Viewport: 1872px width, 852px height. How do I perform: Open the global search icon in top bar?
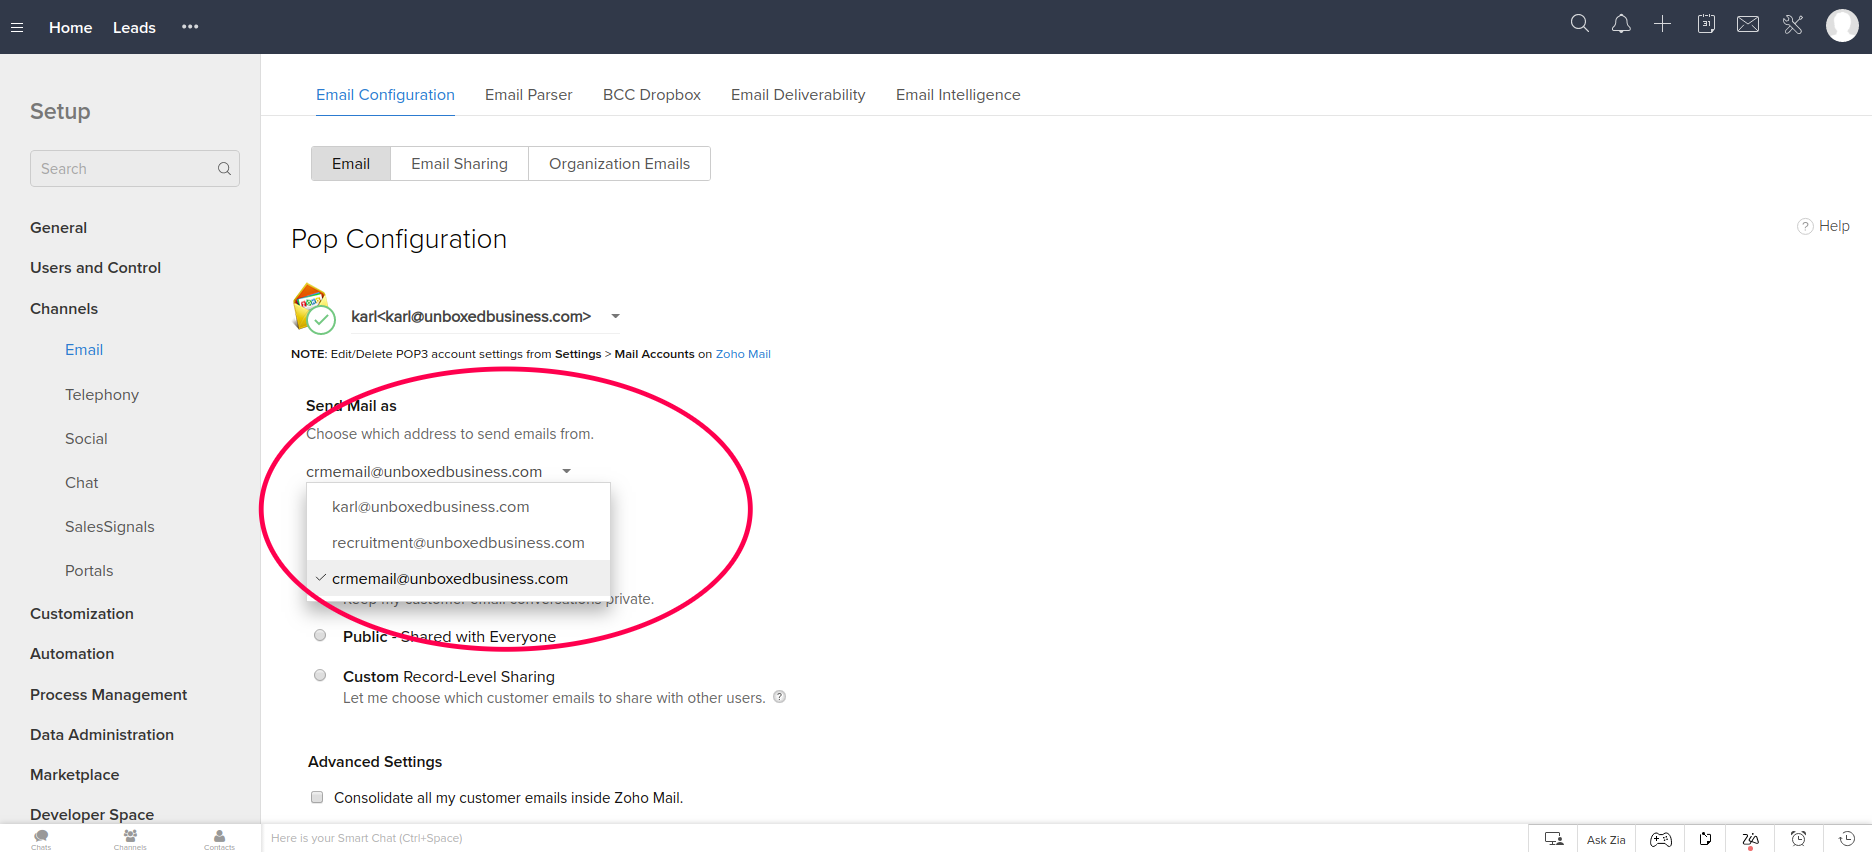[x=1580, y=24]
